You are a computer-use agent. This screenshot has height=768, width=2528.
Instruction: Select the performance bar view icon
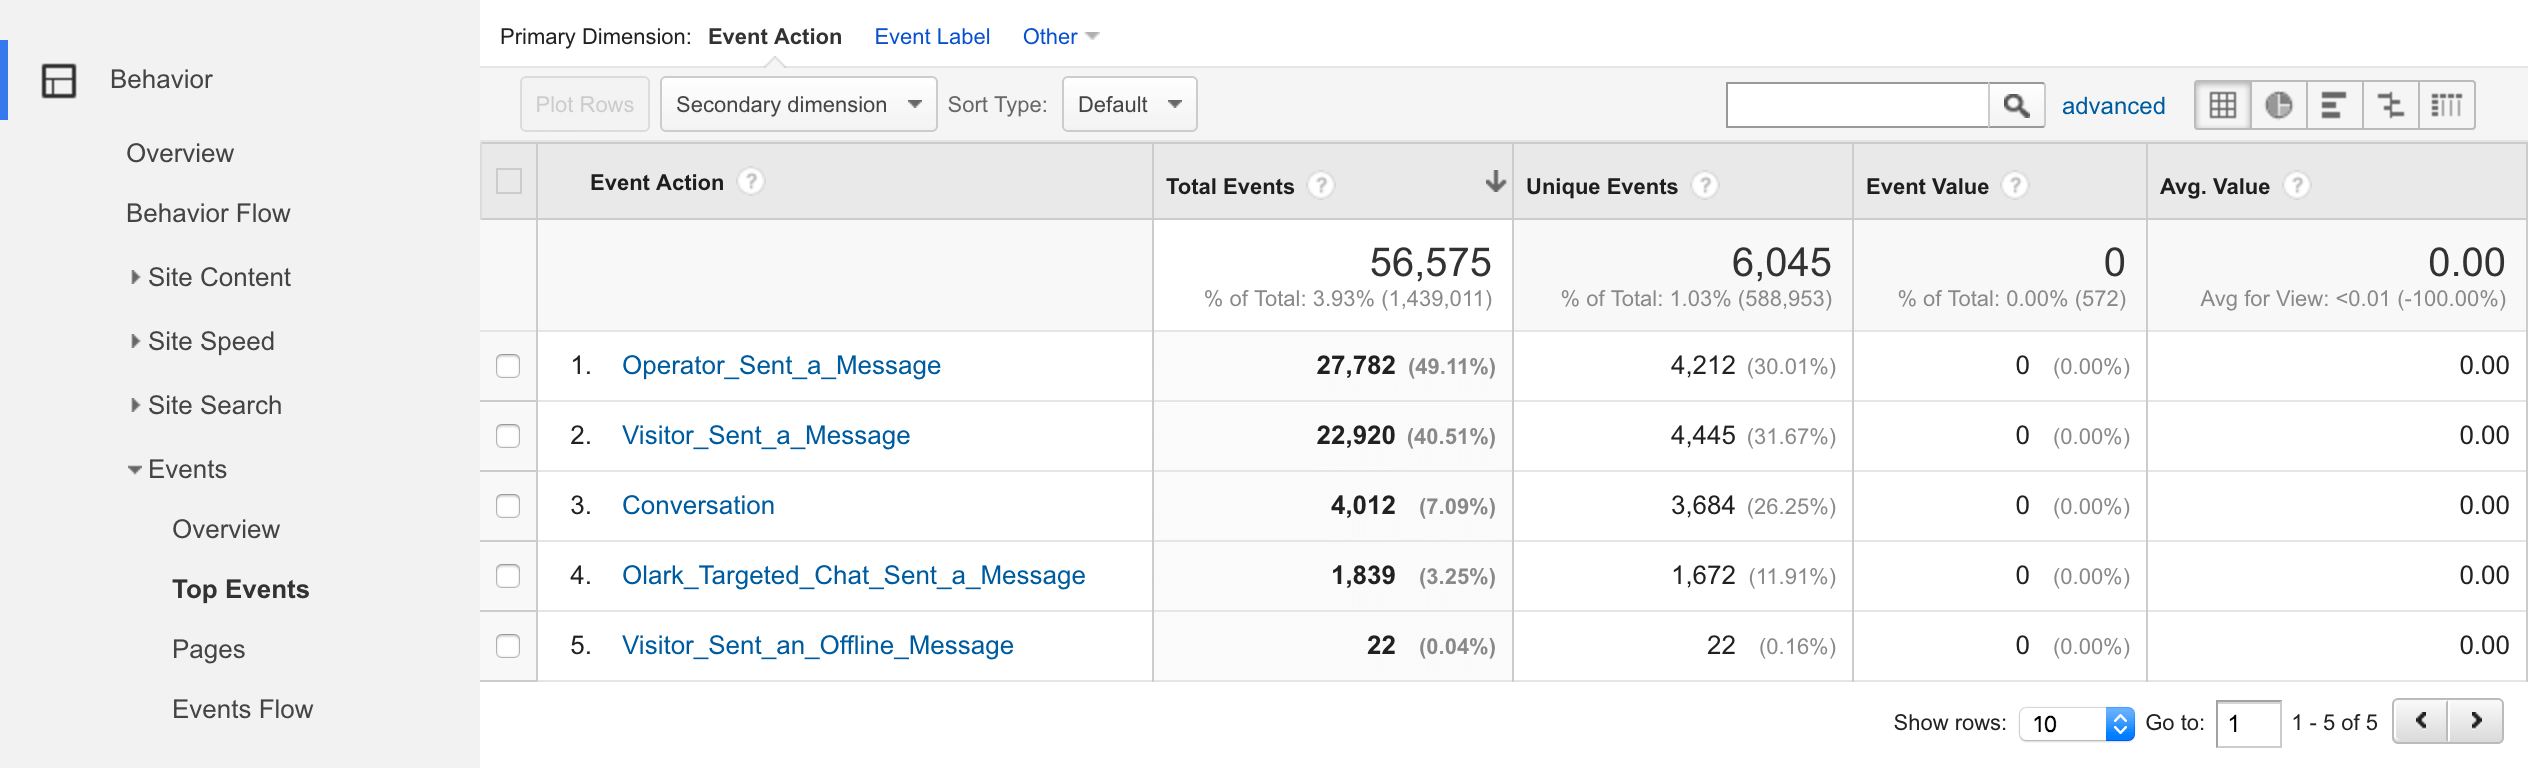[2334, 105]
